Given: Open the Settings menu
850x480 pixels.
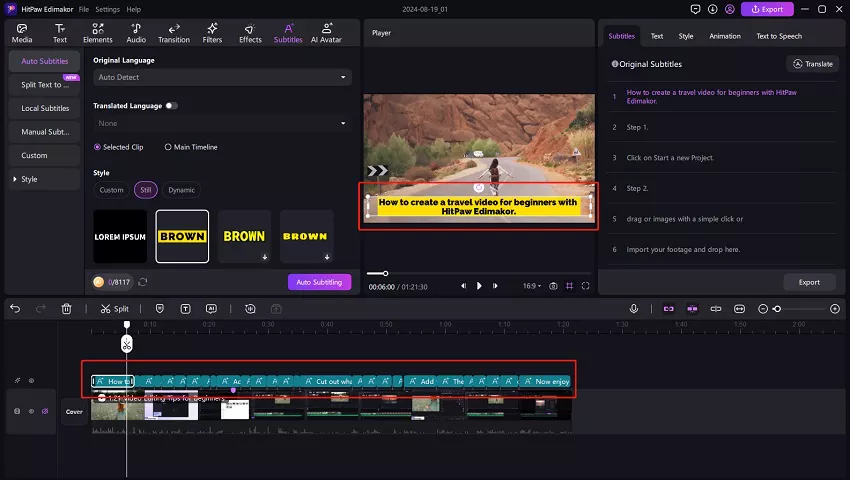Looking at the screenshot, I should click(x=107, y=9).
